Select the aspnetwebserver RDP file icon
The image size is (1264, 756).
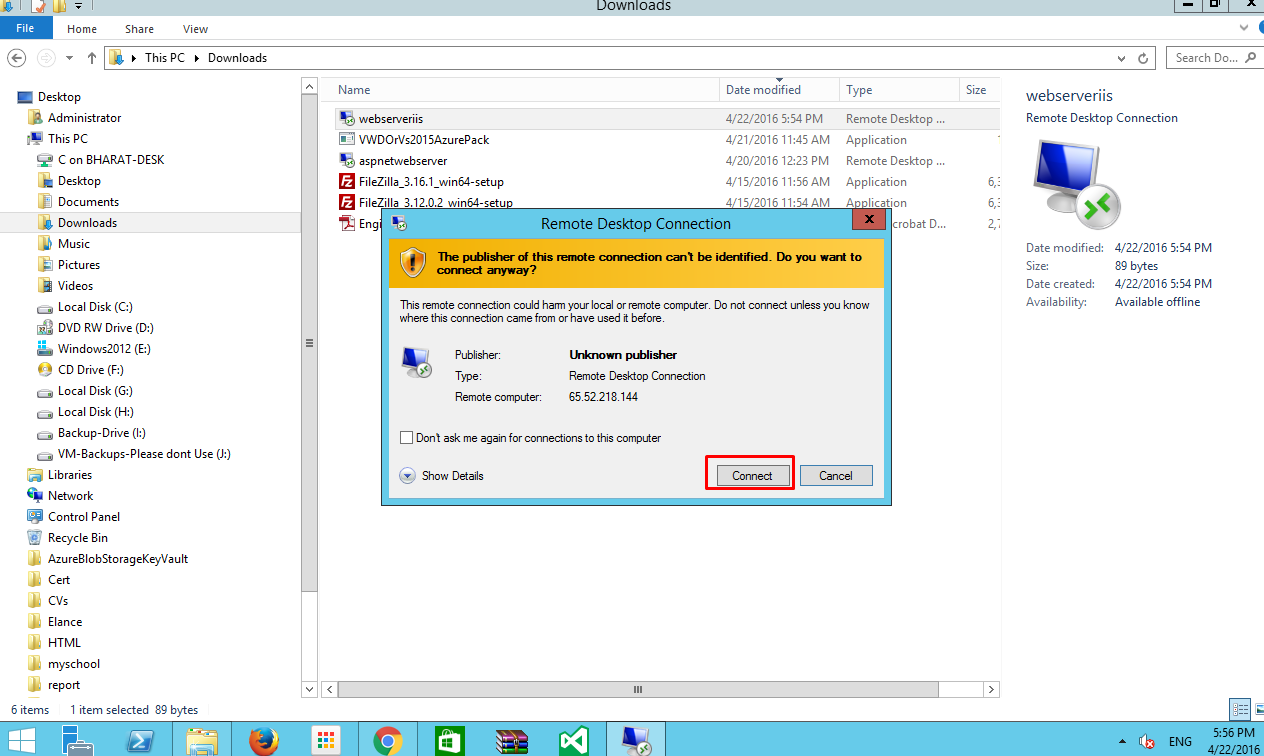coord(347,161)
